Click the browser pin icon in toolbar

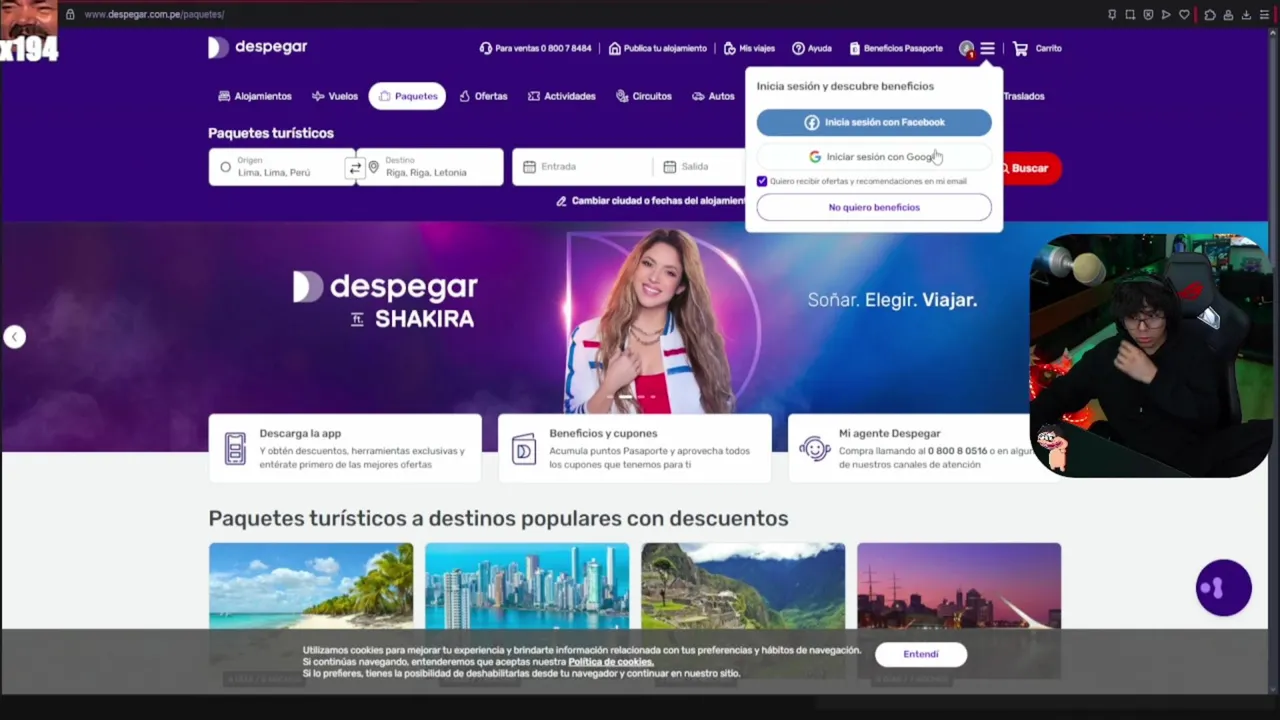coord(1112,14)
